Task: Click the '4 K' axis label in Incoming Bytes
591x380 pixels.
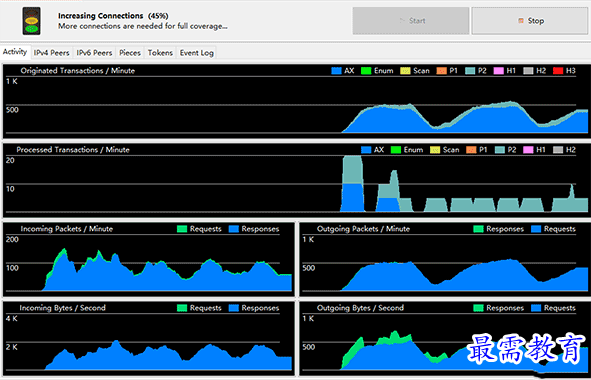Action: click(x=11, y=319)
